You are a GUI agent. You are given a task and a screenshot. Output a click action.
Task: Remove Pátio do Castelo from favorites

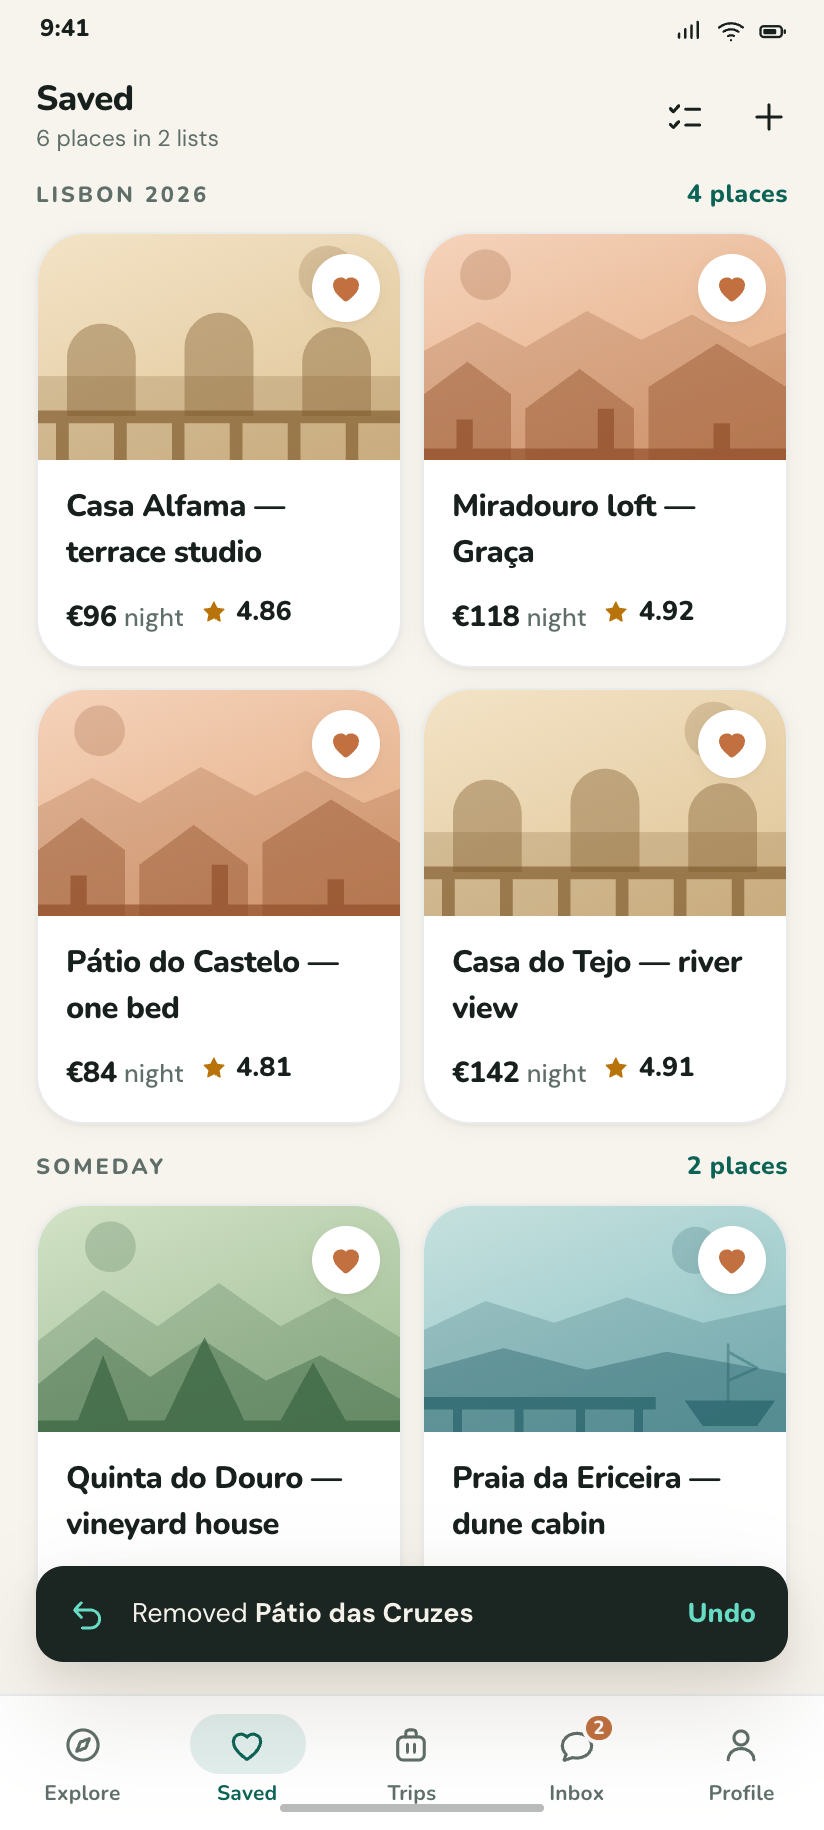[346, 744]
